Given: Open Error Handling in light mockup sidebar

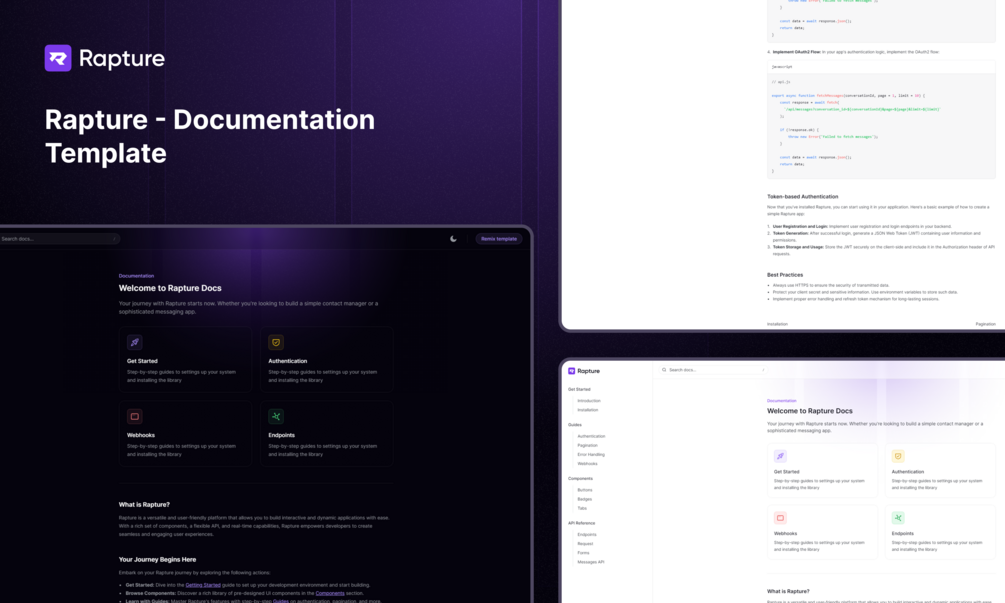Looking at the screenshot, I should tap(591, 454).
